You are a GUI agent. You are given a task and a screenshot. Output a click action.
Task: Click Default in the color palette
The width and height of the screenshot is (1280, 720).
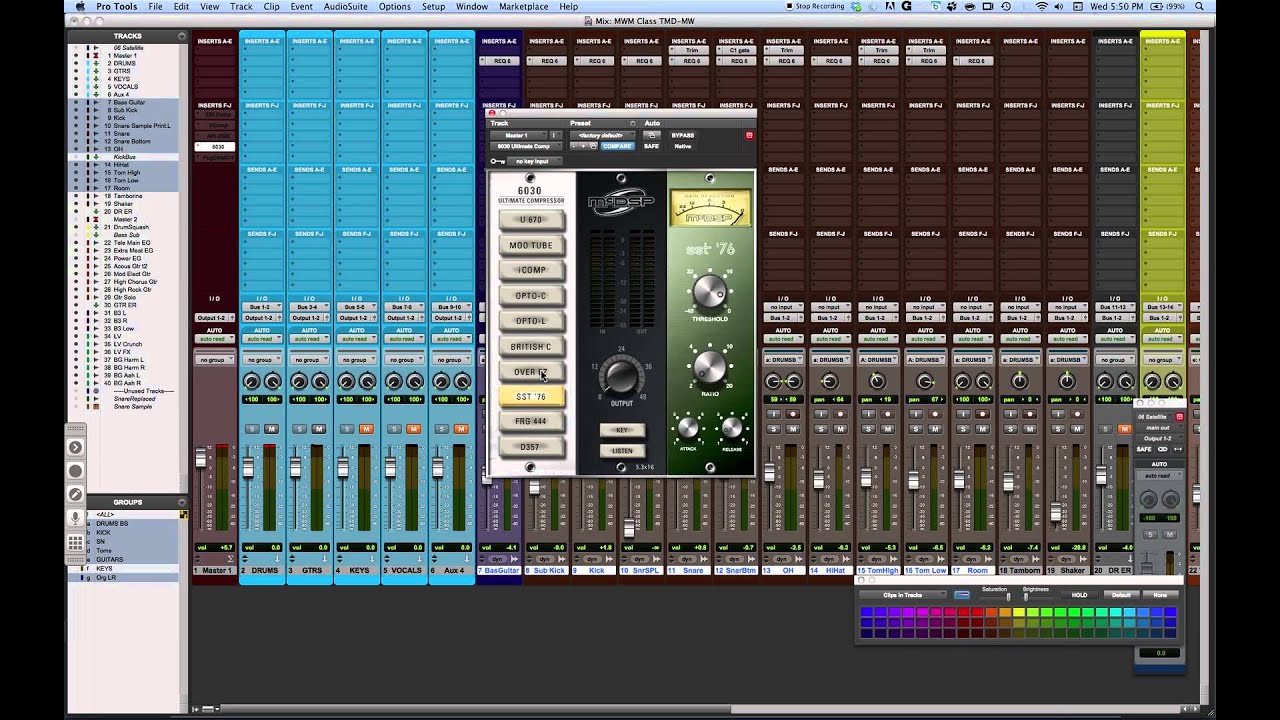pos(1122,595)
